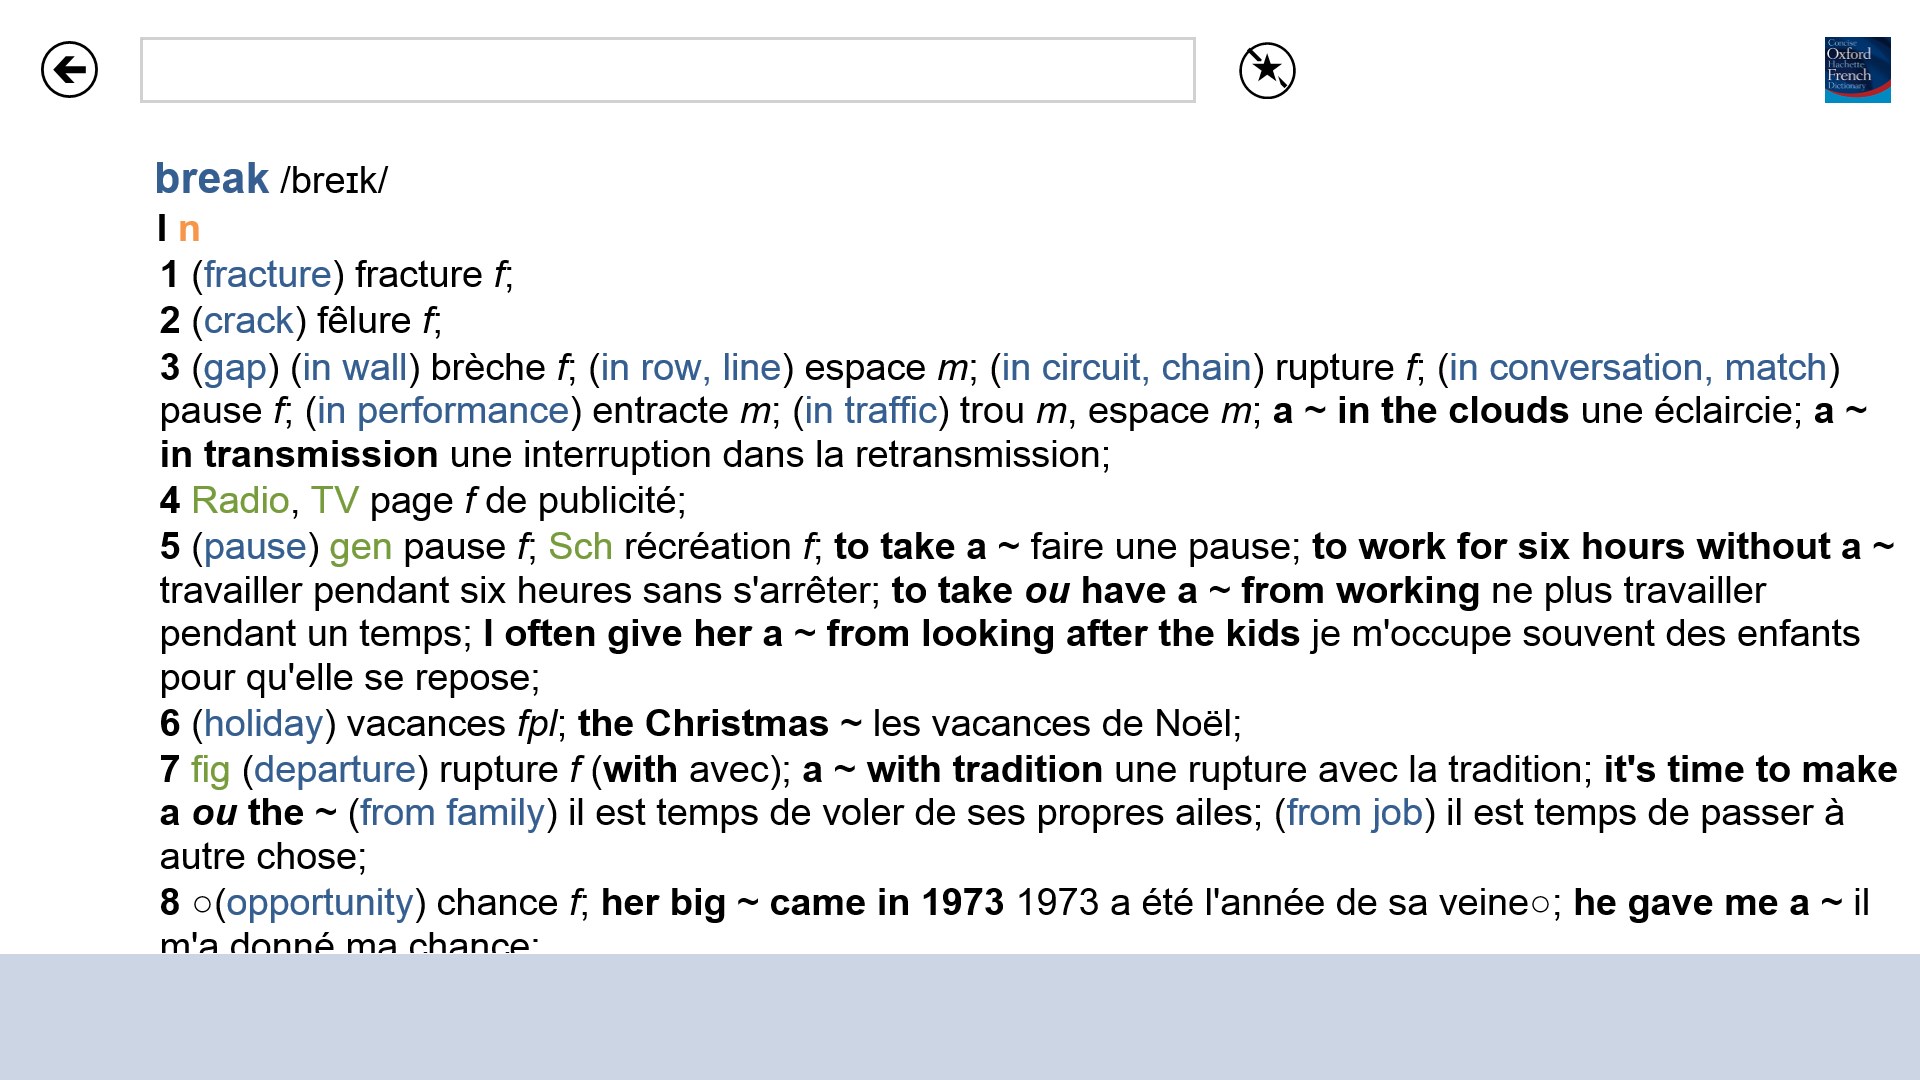Click the headword 'break'
The image size is (1920, 1080).
(x=212, y=179)
